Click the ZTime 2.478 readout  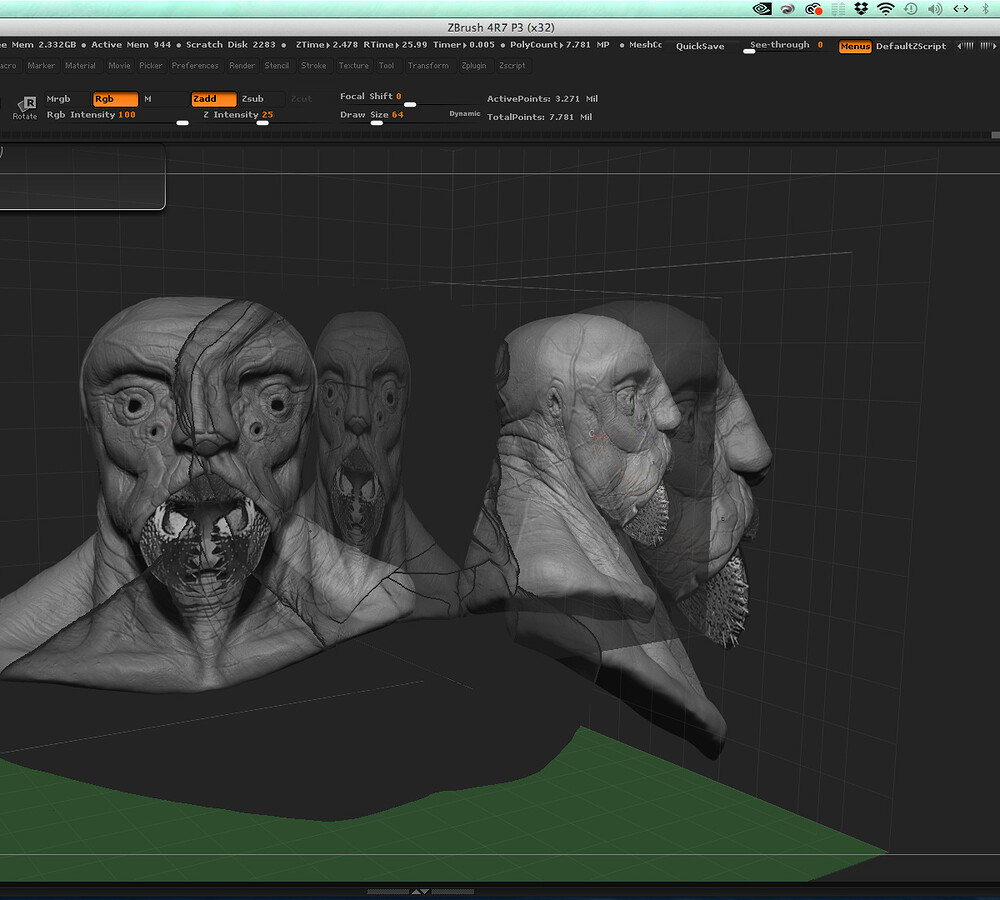[x=327, y=45]
